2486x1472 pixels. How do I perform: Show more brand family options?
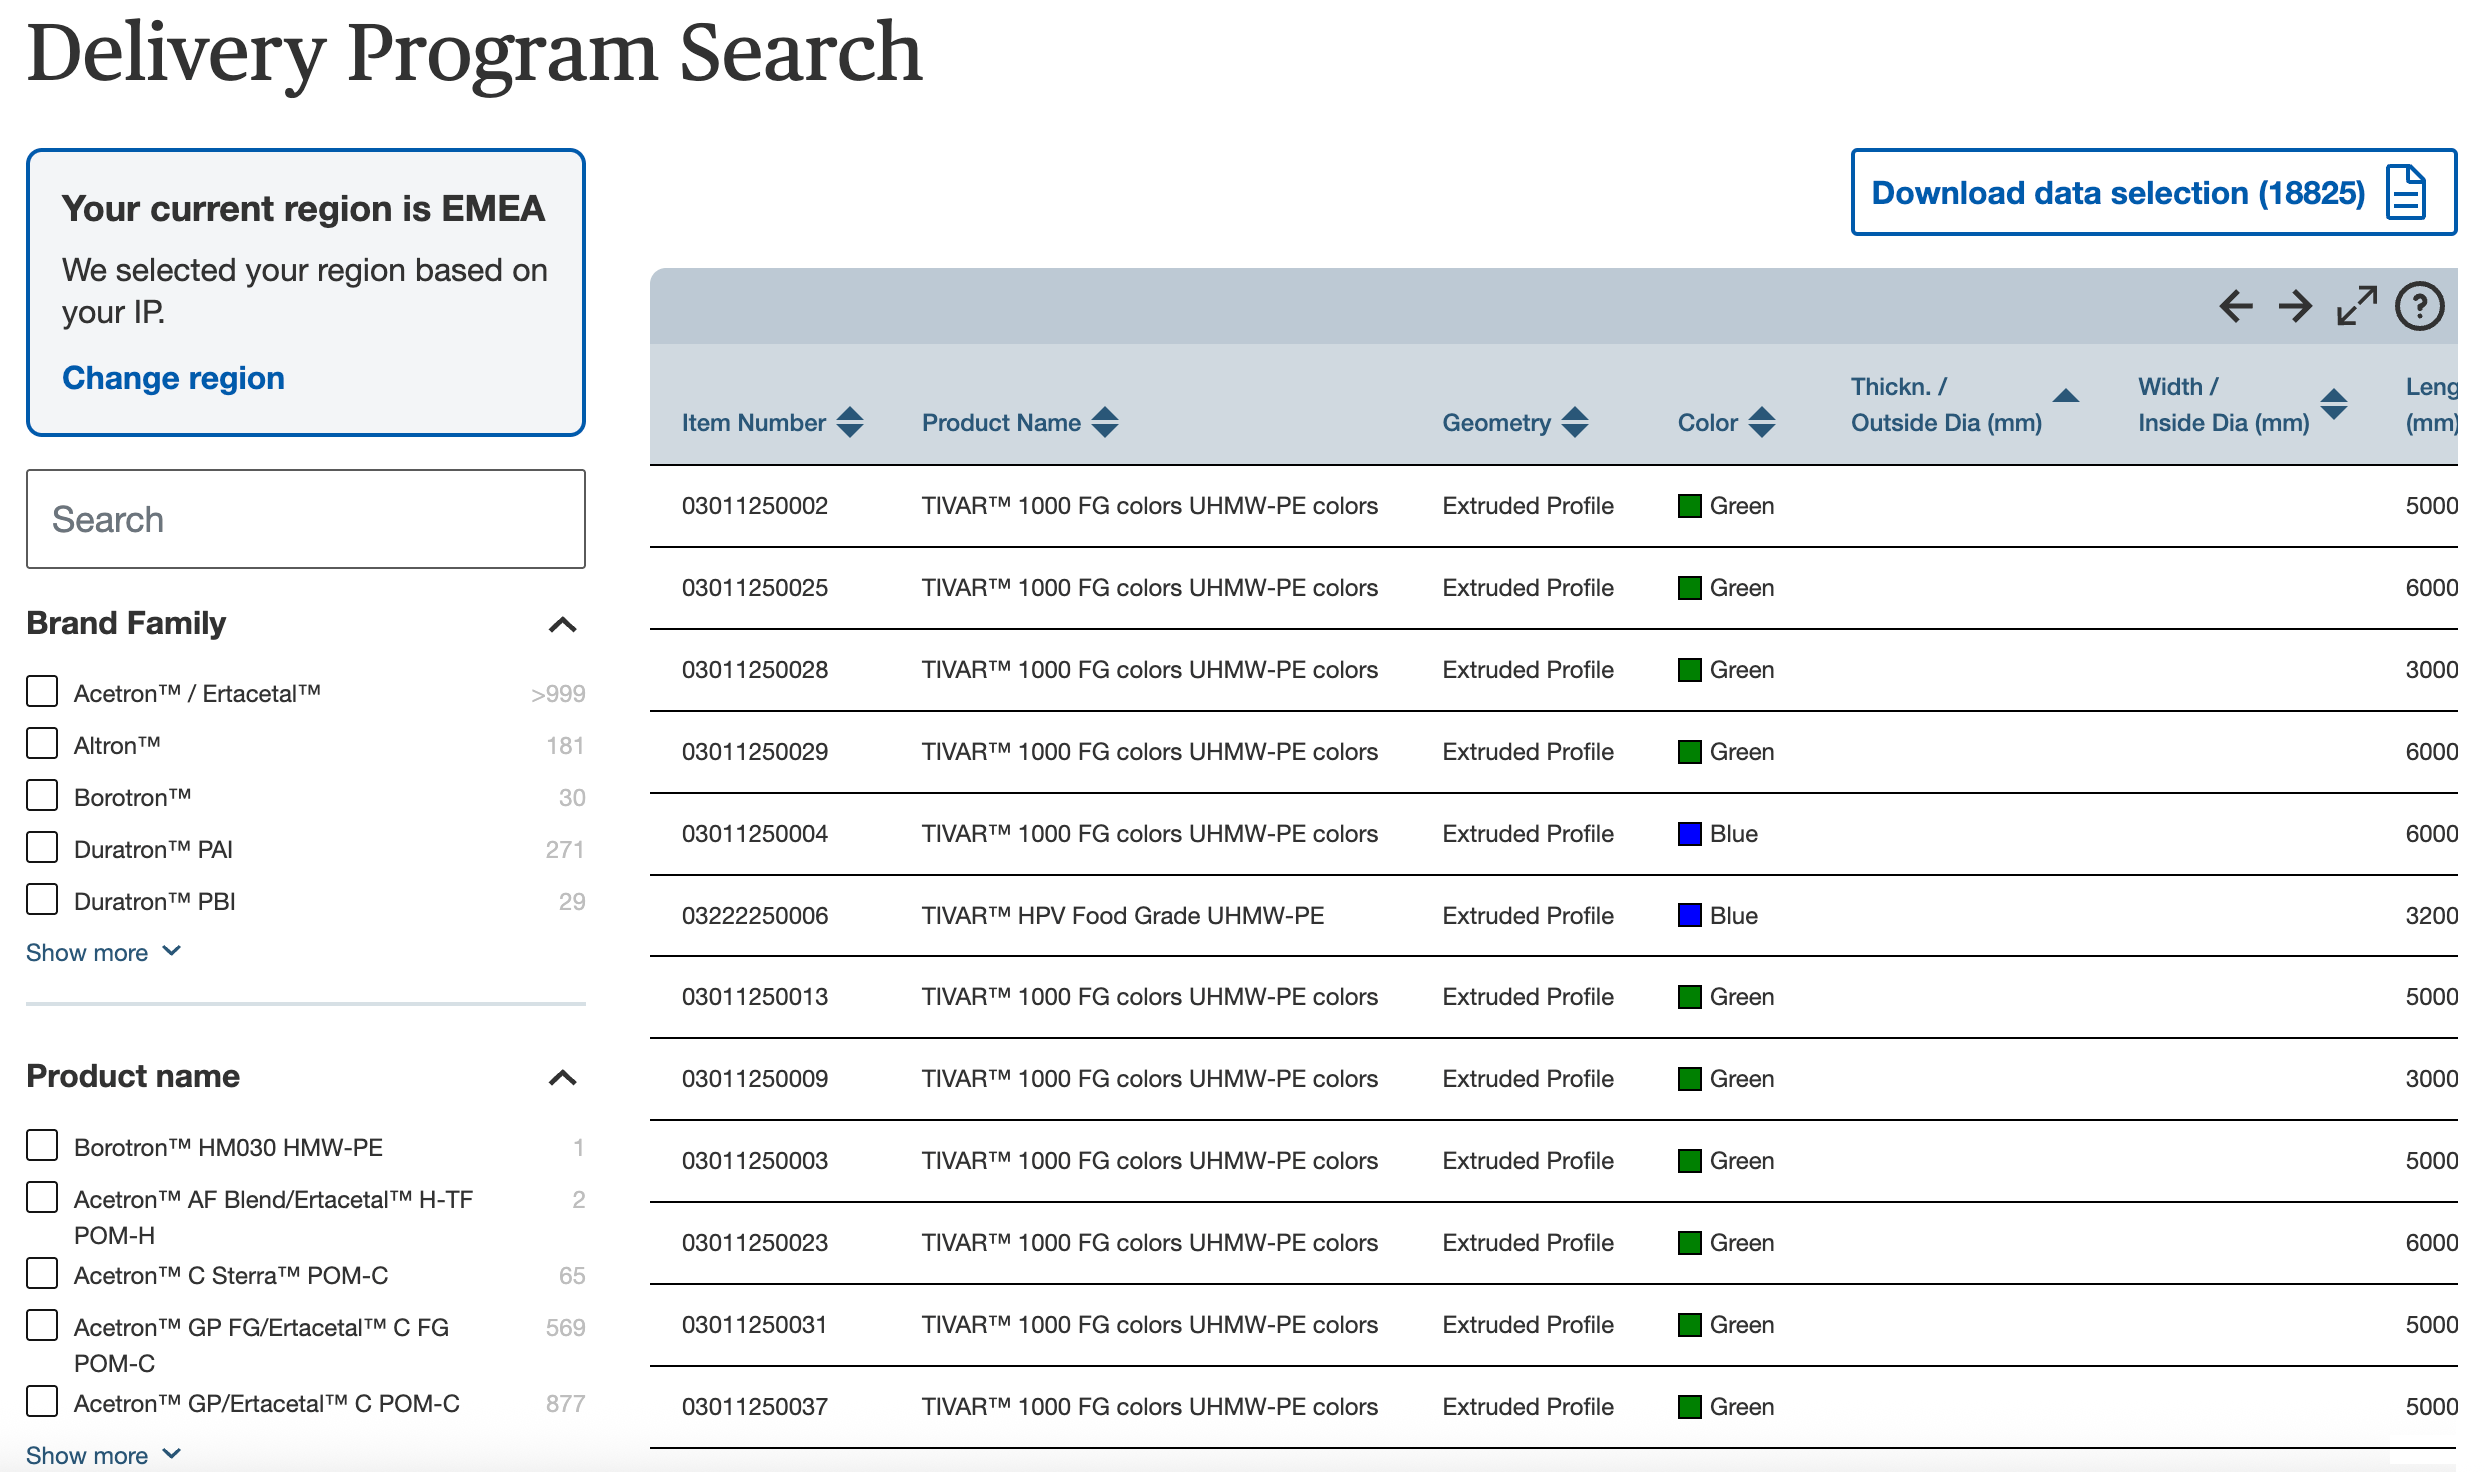[102, 952]
